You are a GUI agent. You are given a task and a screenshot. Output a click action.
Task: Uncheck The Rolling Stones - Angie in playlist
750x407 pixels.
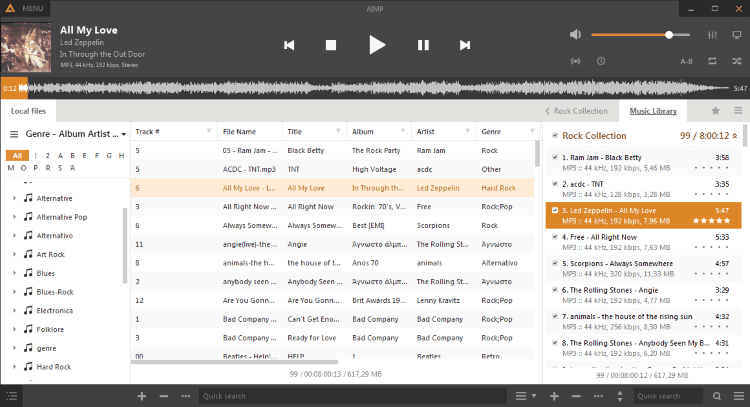click(555, 289)
